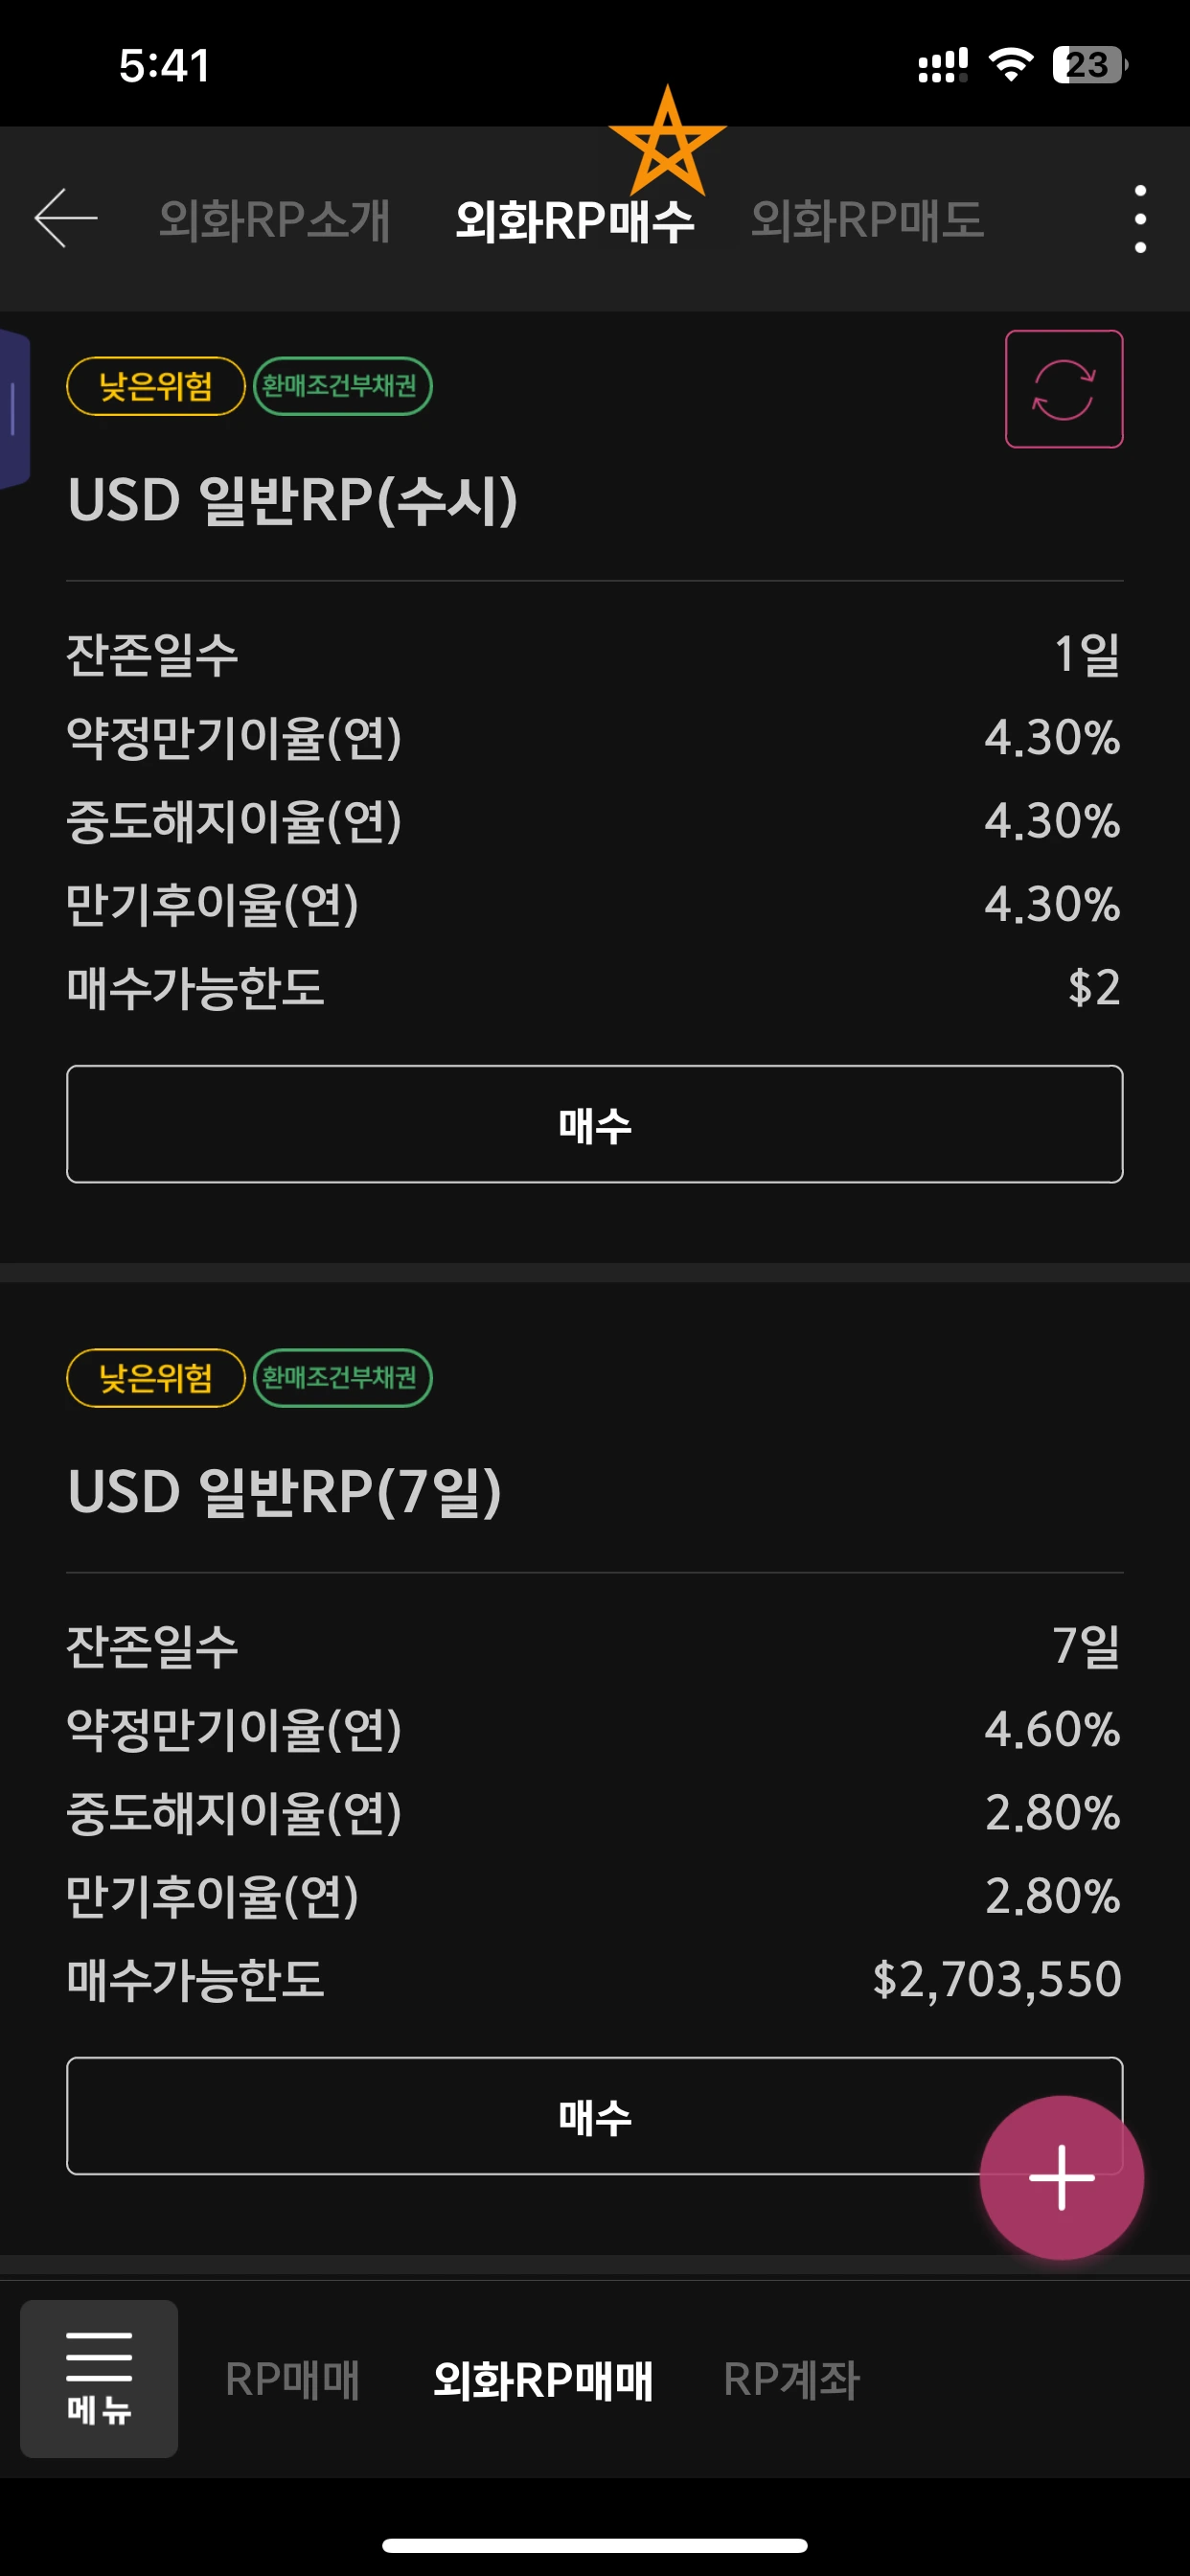The height and width of the screenshot is (2576, 1190).
Task: Open RP계좌 in bottom navigation
Action: coord(791,2379)
